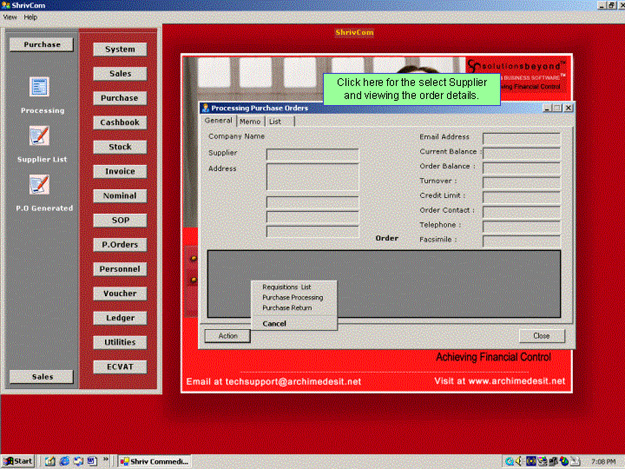Open the Supplier List icon
Viewport: 625px width, 469px height.
pos(40,136)
